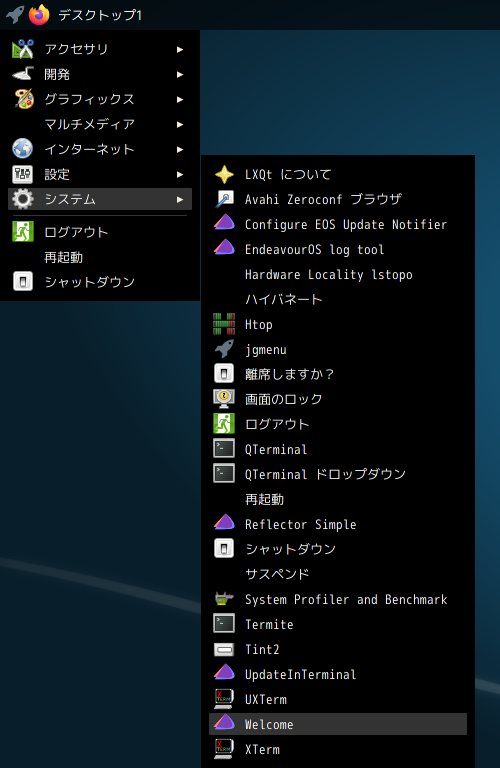Click the System Profiler and Benchmark icon
The width and height of the screenshot is (500, 768).
coord(224,599)
